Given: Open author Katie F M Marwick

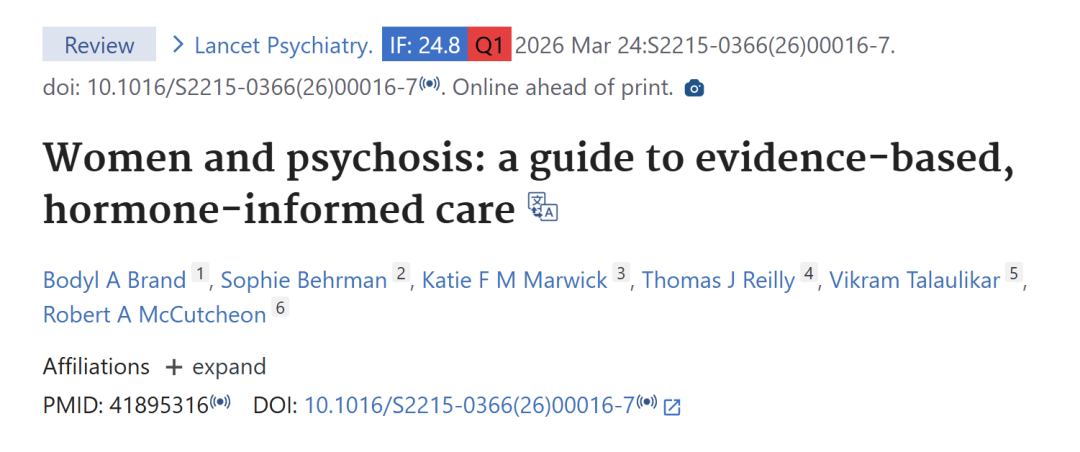Looking at the screenshot, I should (514, 280).
